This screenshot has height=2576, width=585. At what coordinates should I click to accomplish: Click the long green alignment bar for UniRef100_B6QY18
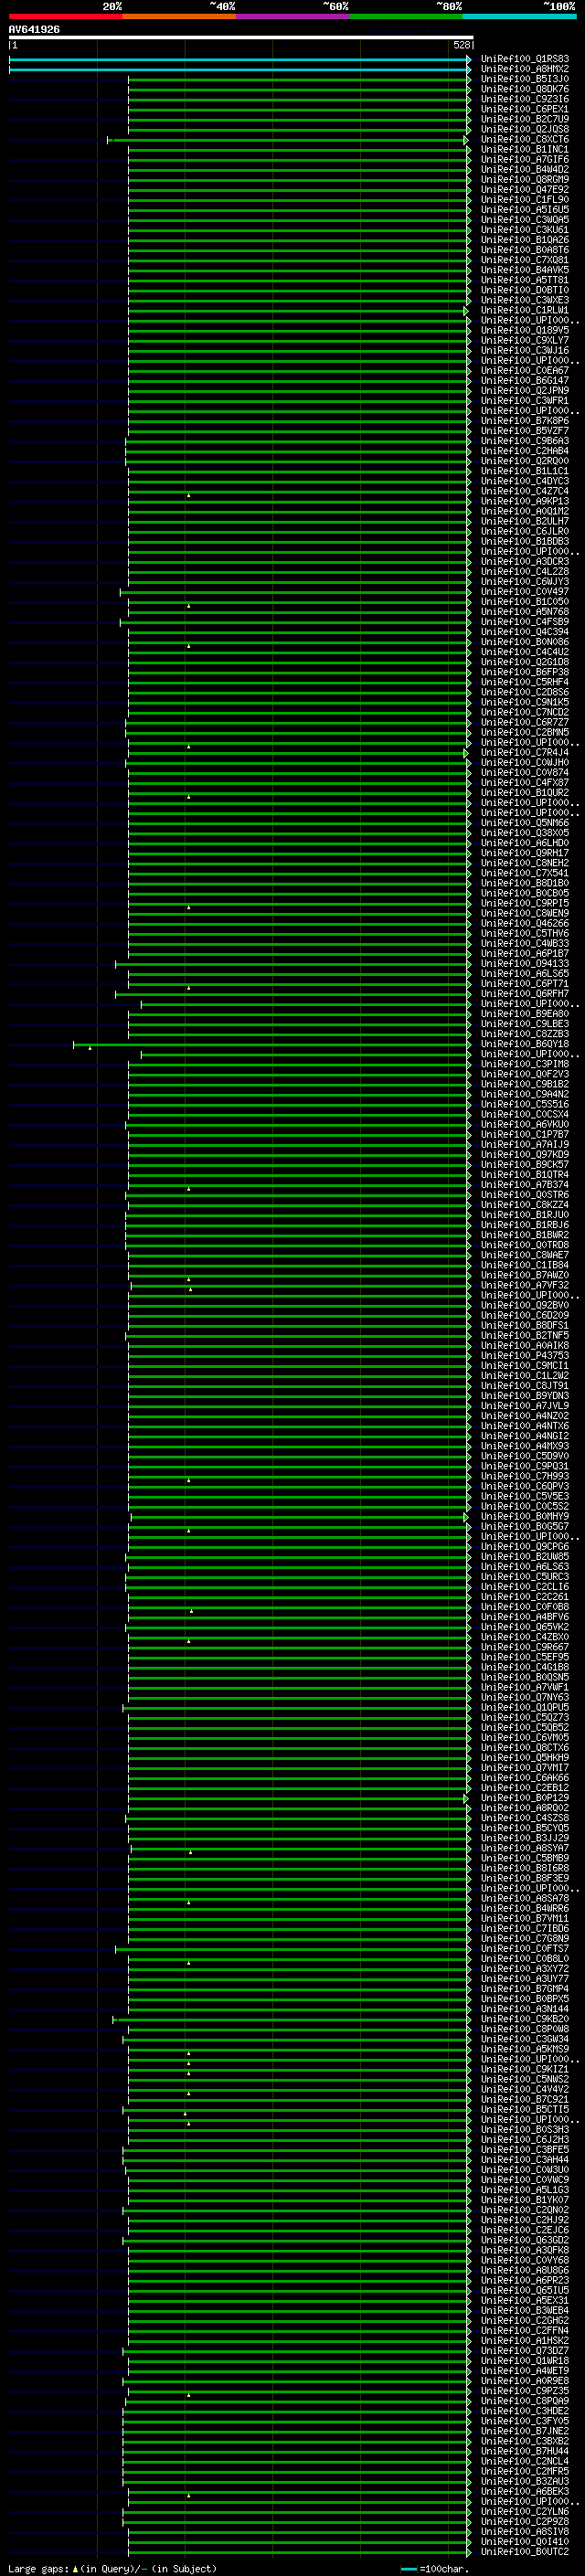click(x=271, y=1044)
